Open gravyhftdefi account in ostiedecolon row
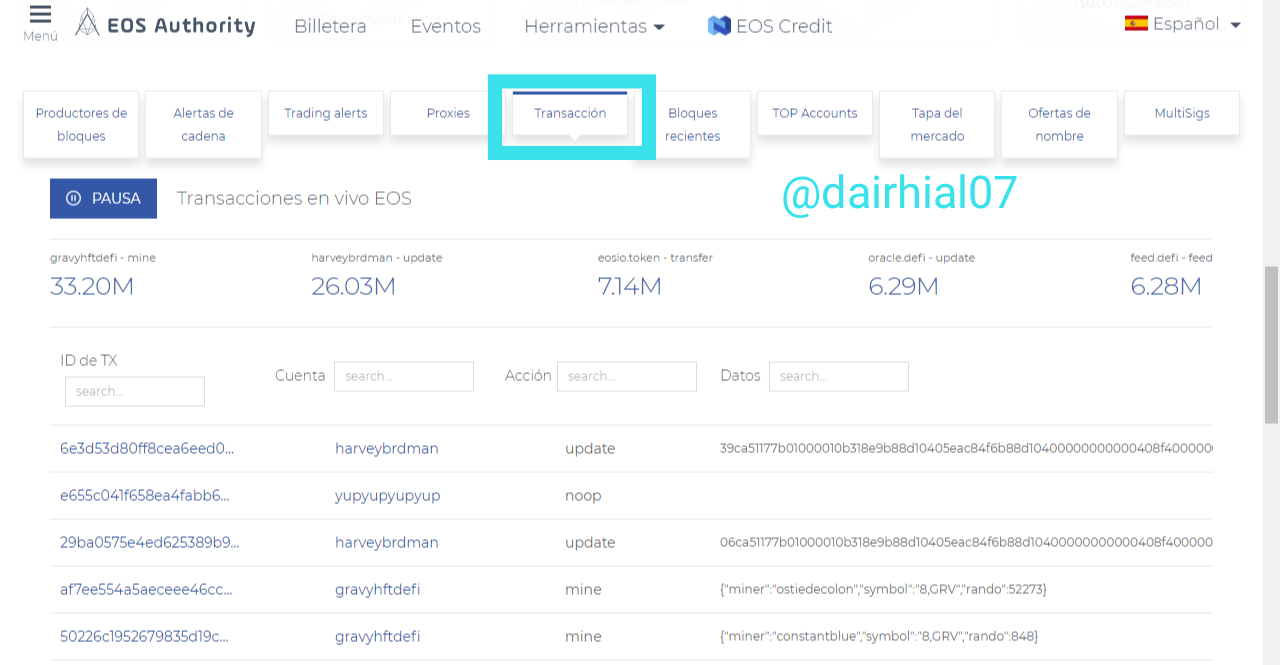Screen dimensions: 1280x665 point(378,589)
